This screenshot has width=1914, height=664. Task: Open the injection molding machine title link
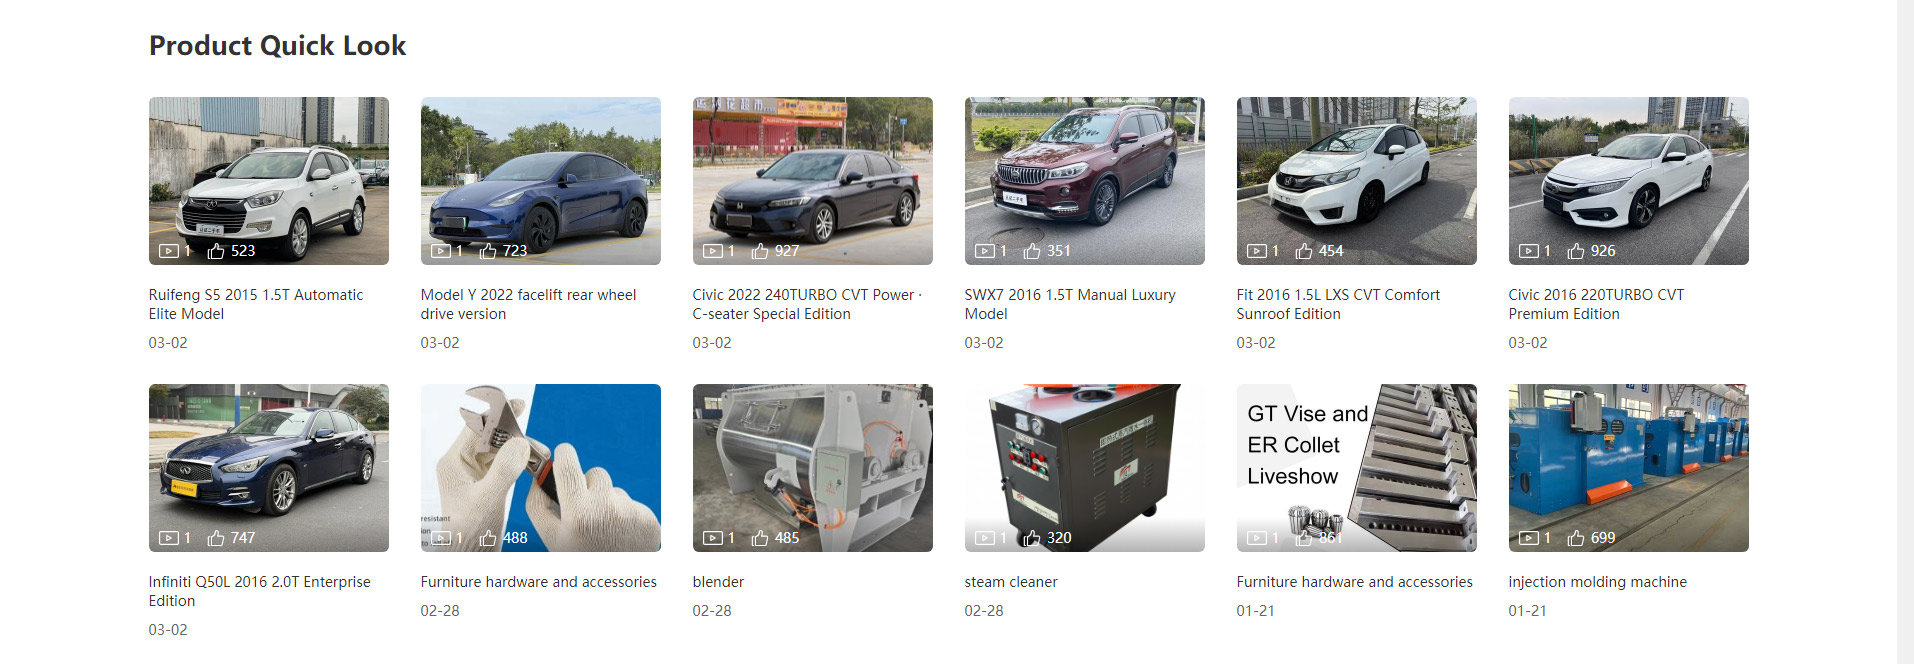(x=1597, y=582)
